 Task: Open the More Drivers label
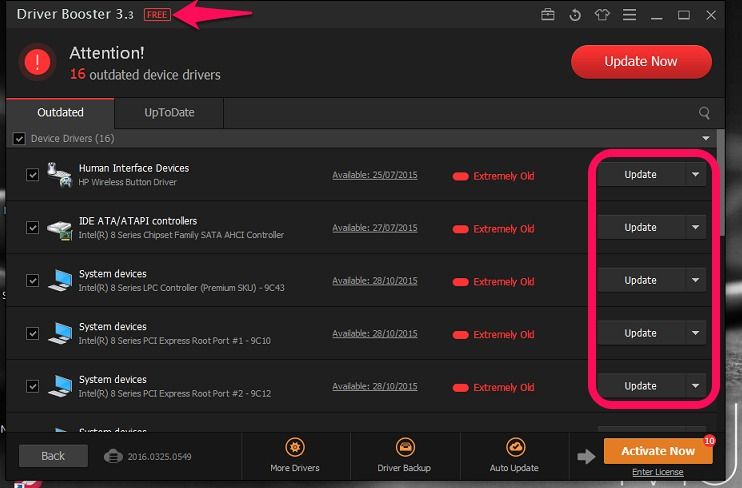coord(295,468)
